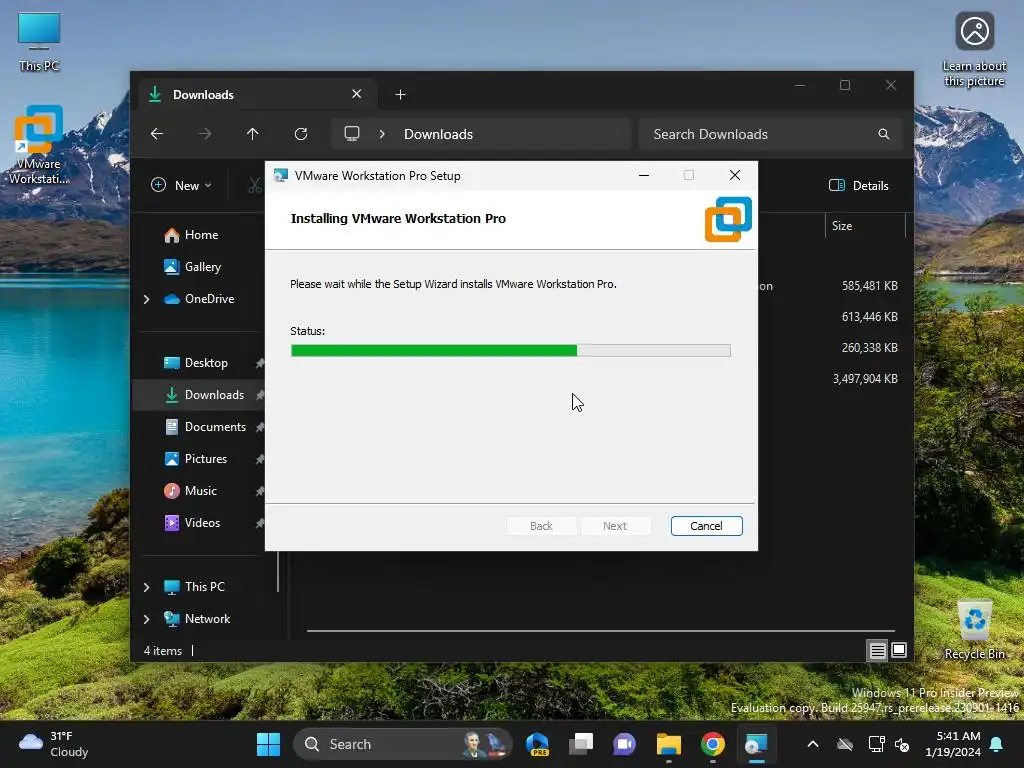The height and width of the screenshot is (768, 1024).
Task: Open Microsoft Edge Preview from taskbar
Action: tap(537, 744)
